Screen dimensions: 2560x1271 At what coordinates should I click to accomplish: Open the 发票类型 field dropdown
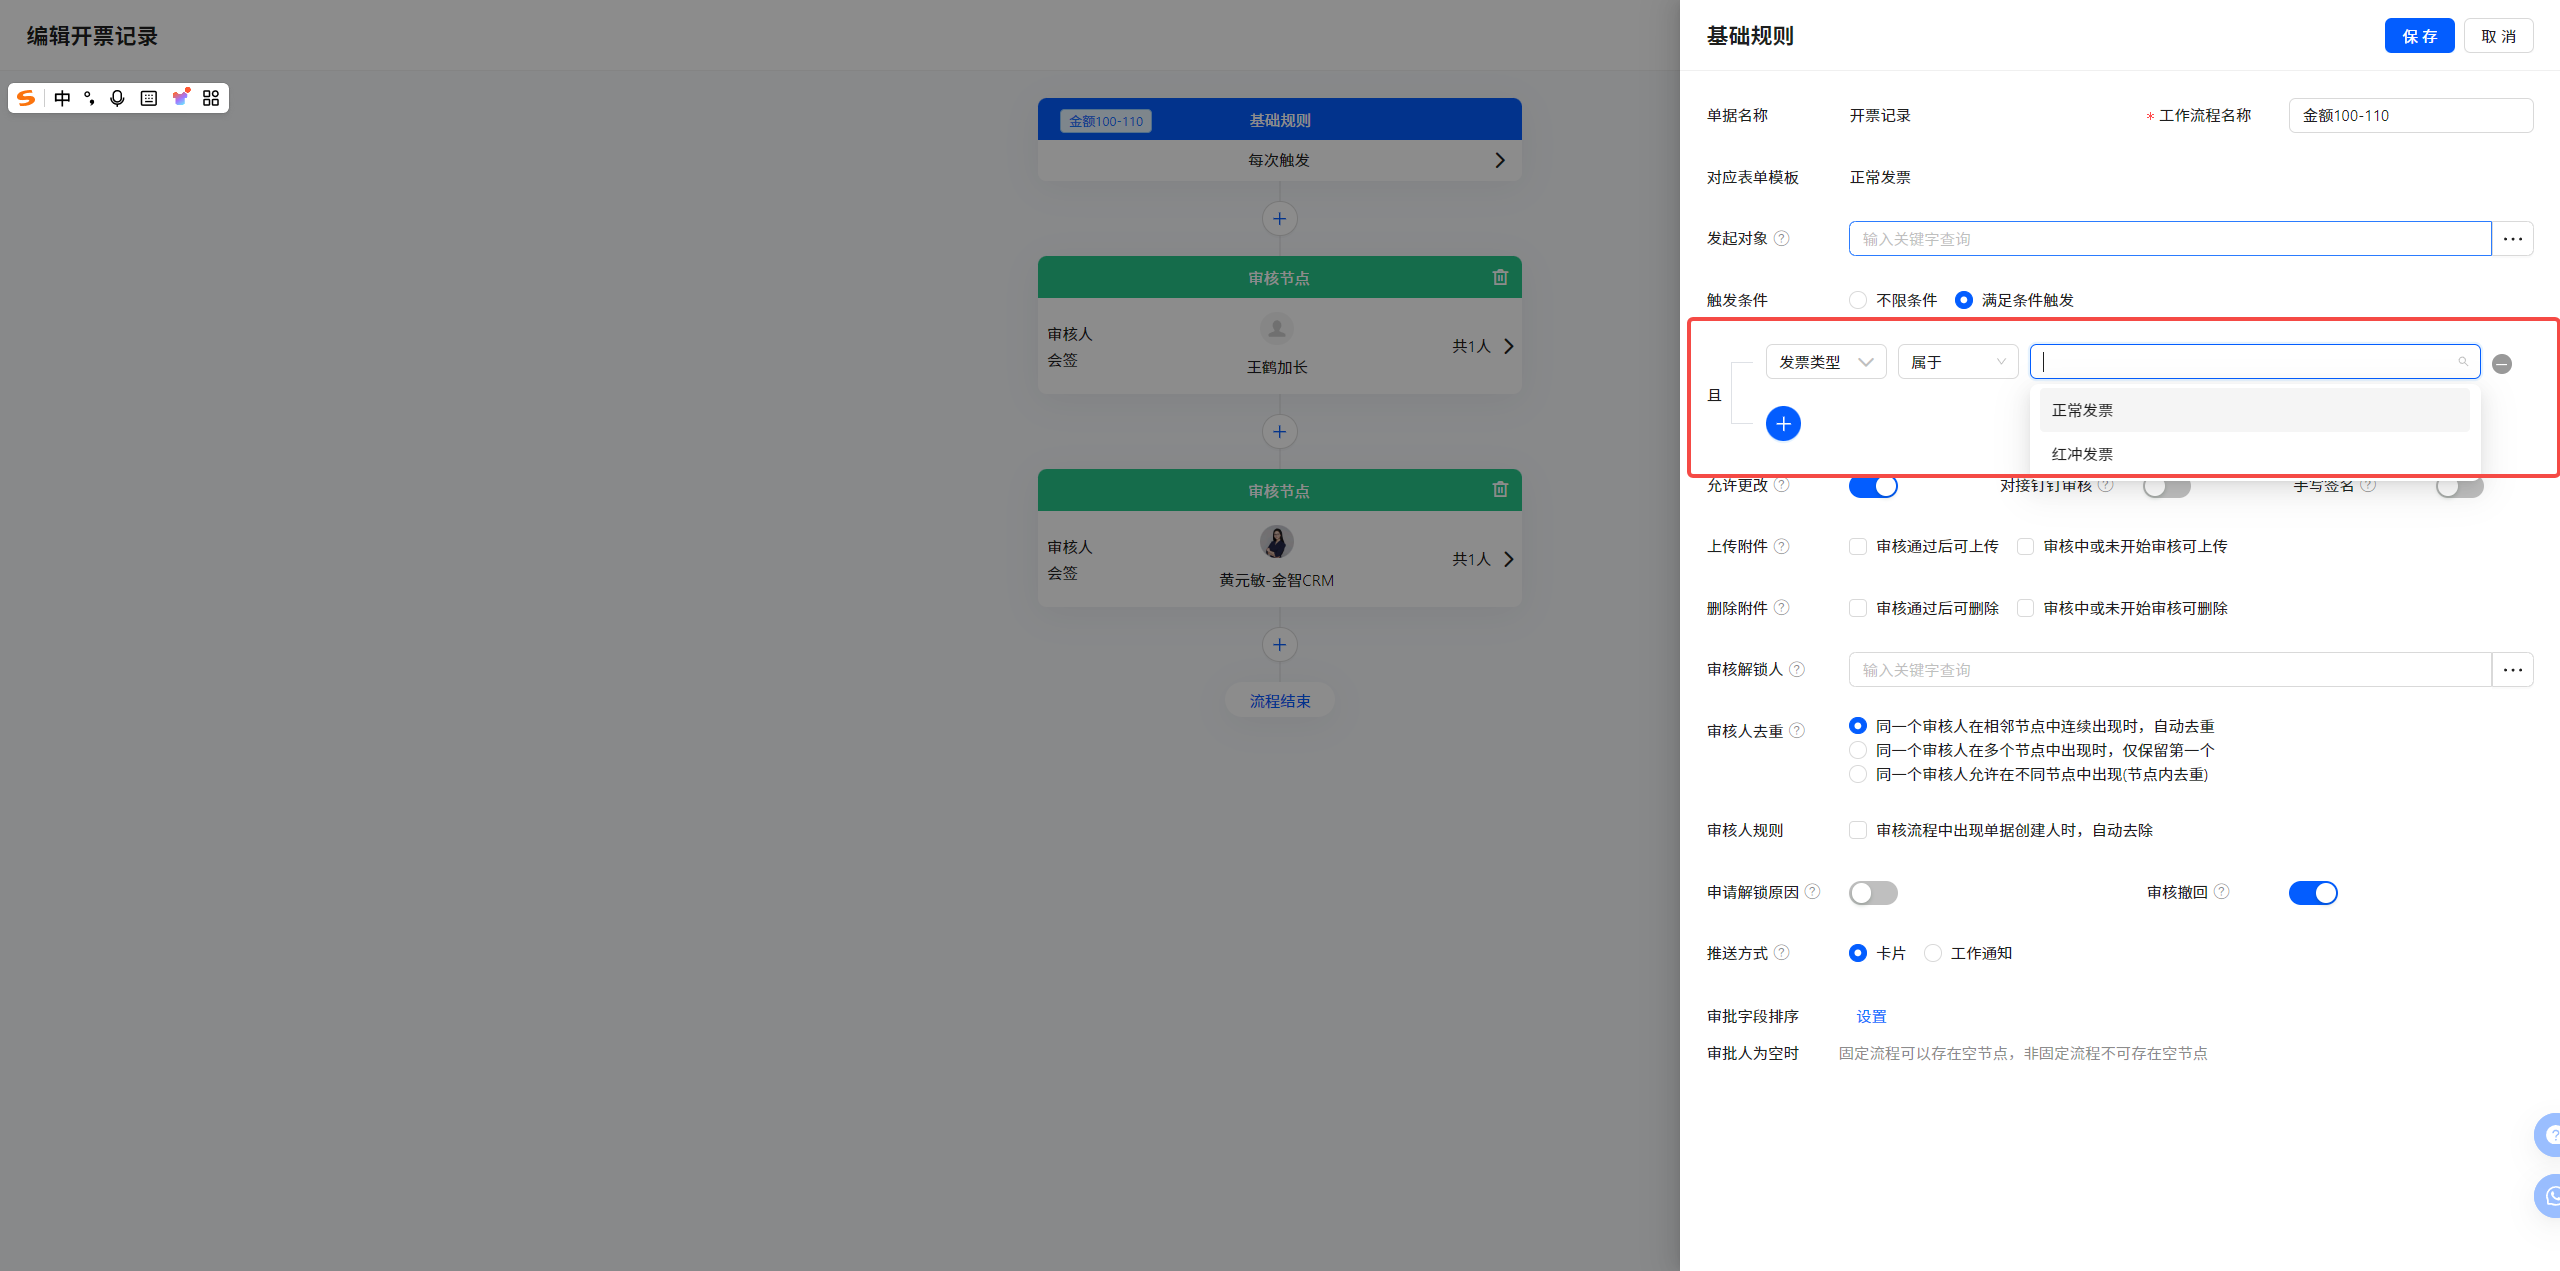coord(1825,362)
